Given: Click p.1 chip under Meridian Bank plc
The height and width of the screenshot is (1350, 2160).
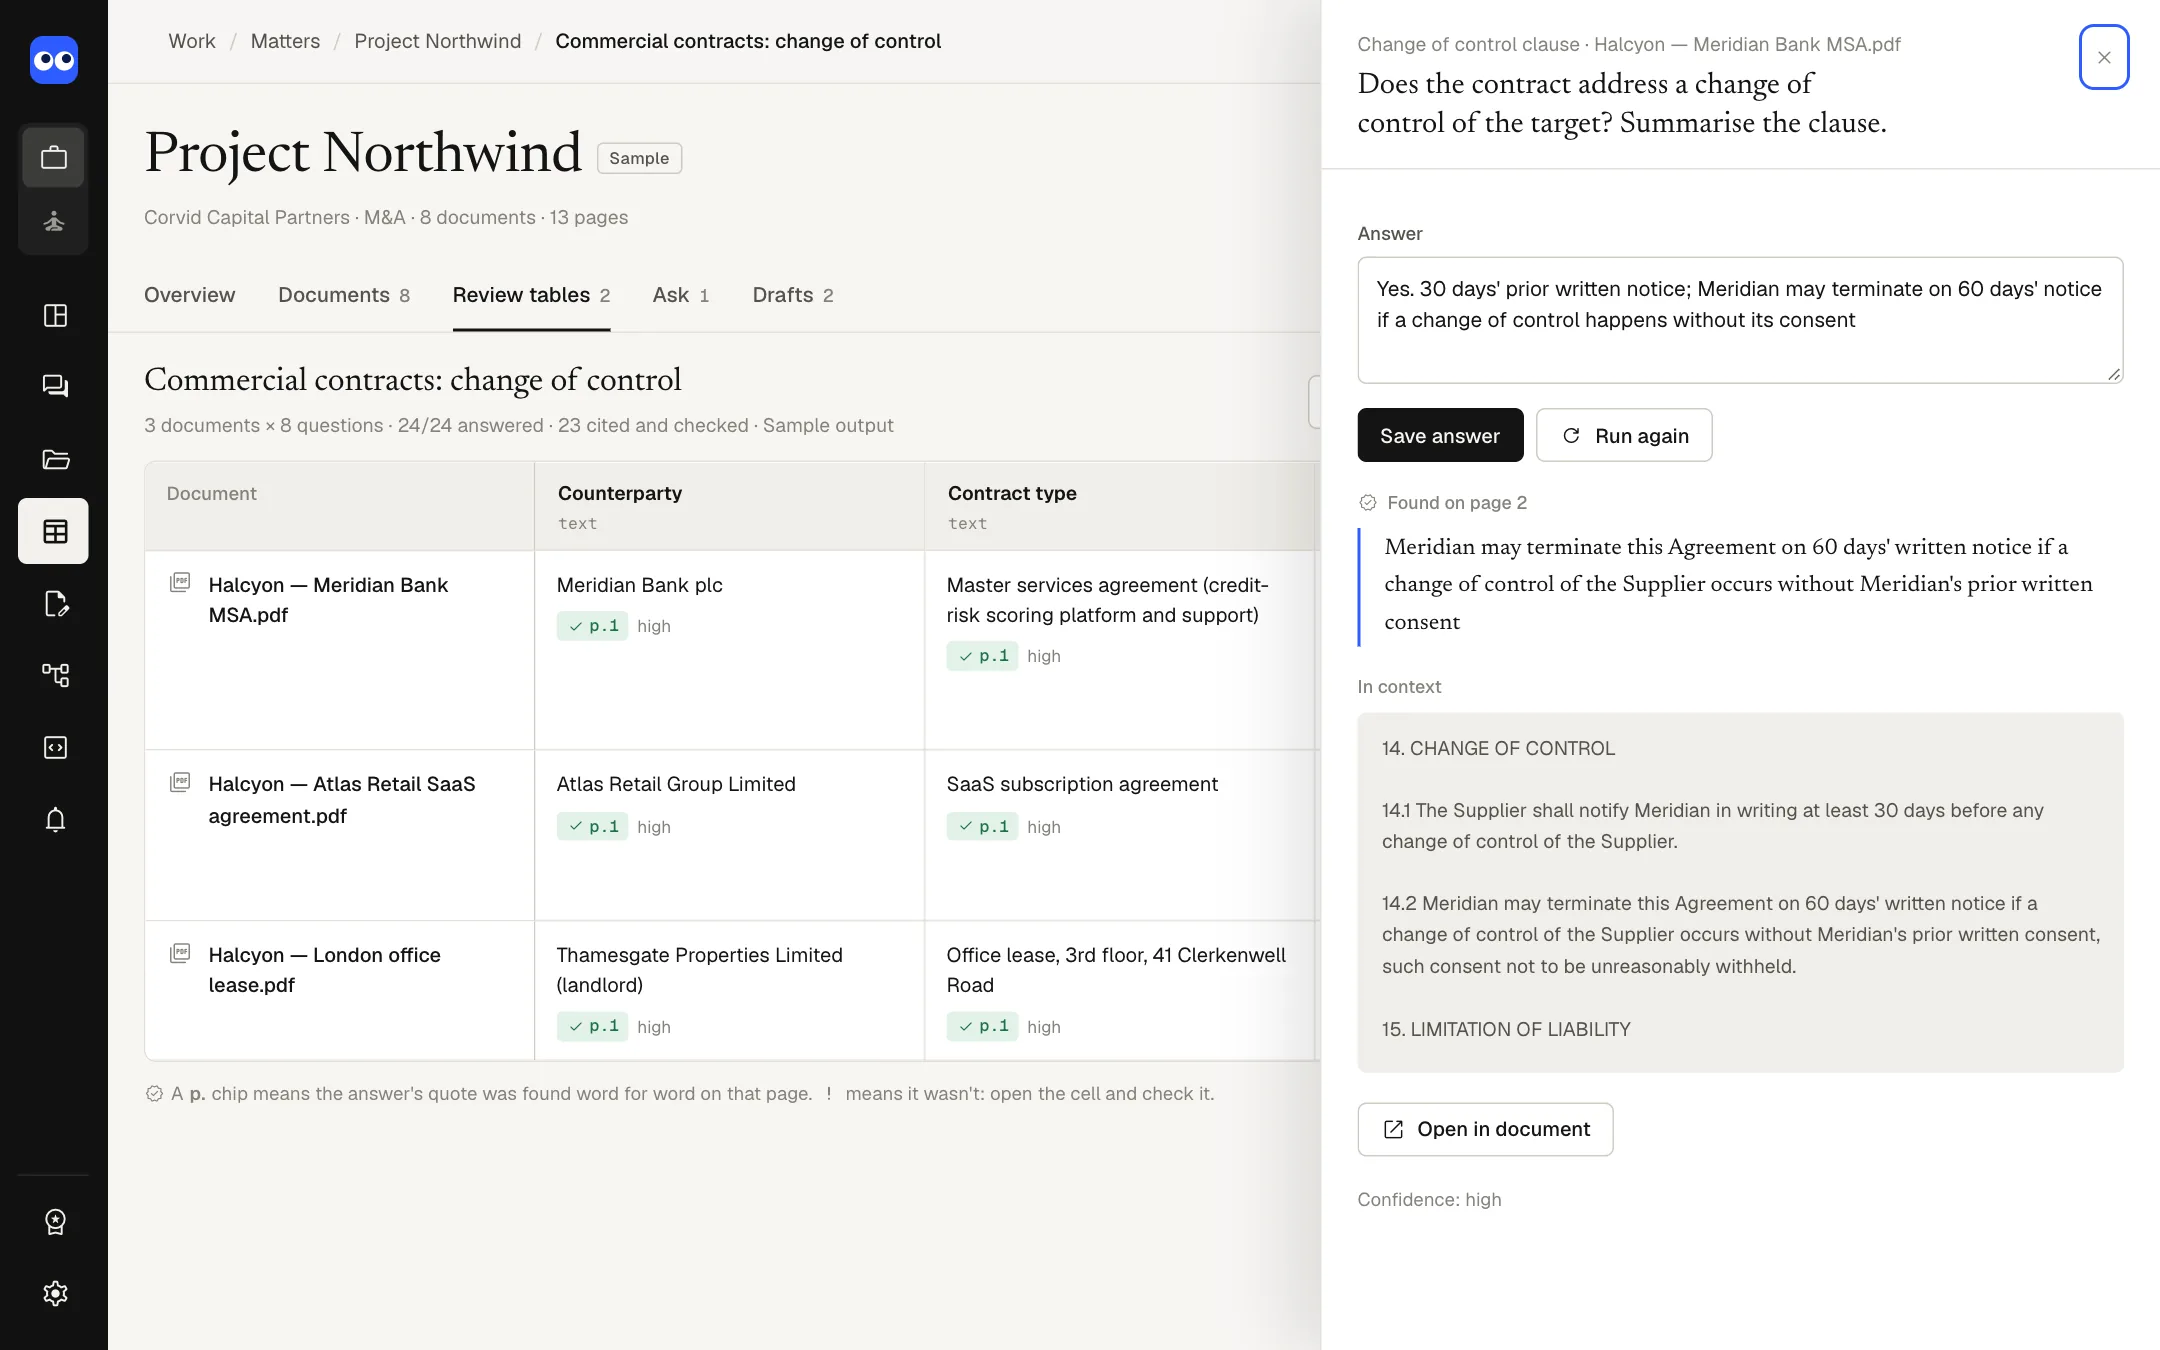Looking at the screenshot, I should pyautogui.click(x=593, y=626).
